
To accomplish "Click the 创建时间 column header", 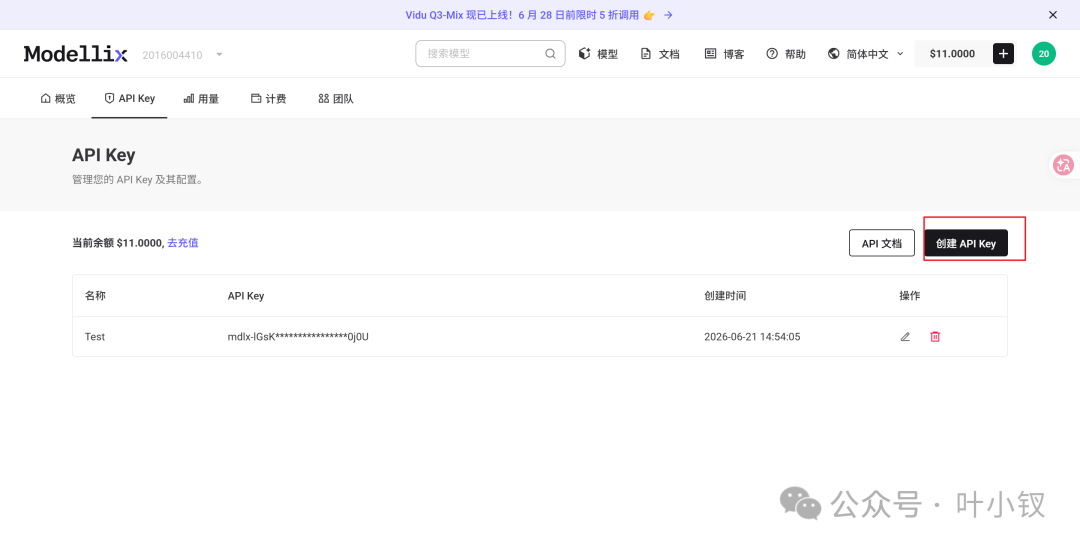I will [x=725, y=295].
